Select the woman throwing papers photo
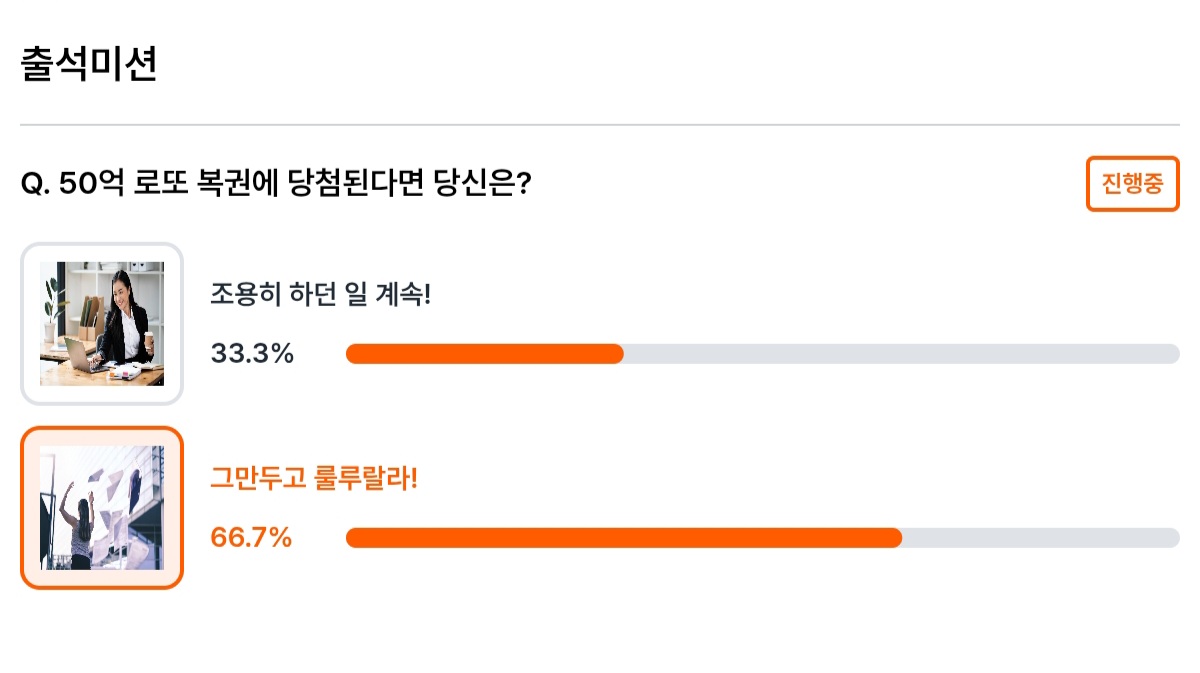Image resolution: width=1200 pixels, height=673 pixels. click(x=102, y=508)
